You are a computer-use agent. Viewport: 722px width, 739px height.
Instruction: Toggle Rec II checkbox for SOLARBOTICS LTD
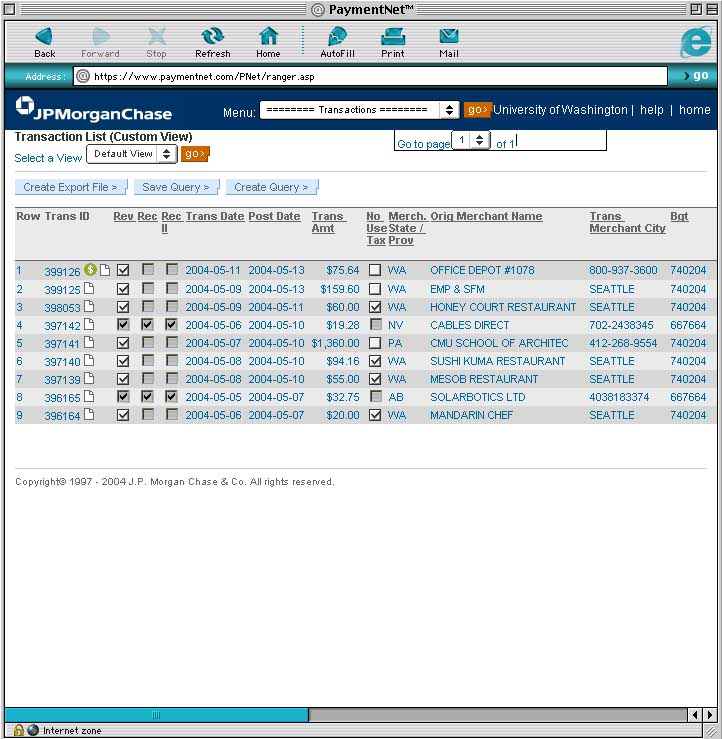[x=172, y=396]
